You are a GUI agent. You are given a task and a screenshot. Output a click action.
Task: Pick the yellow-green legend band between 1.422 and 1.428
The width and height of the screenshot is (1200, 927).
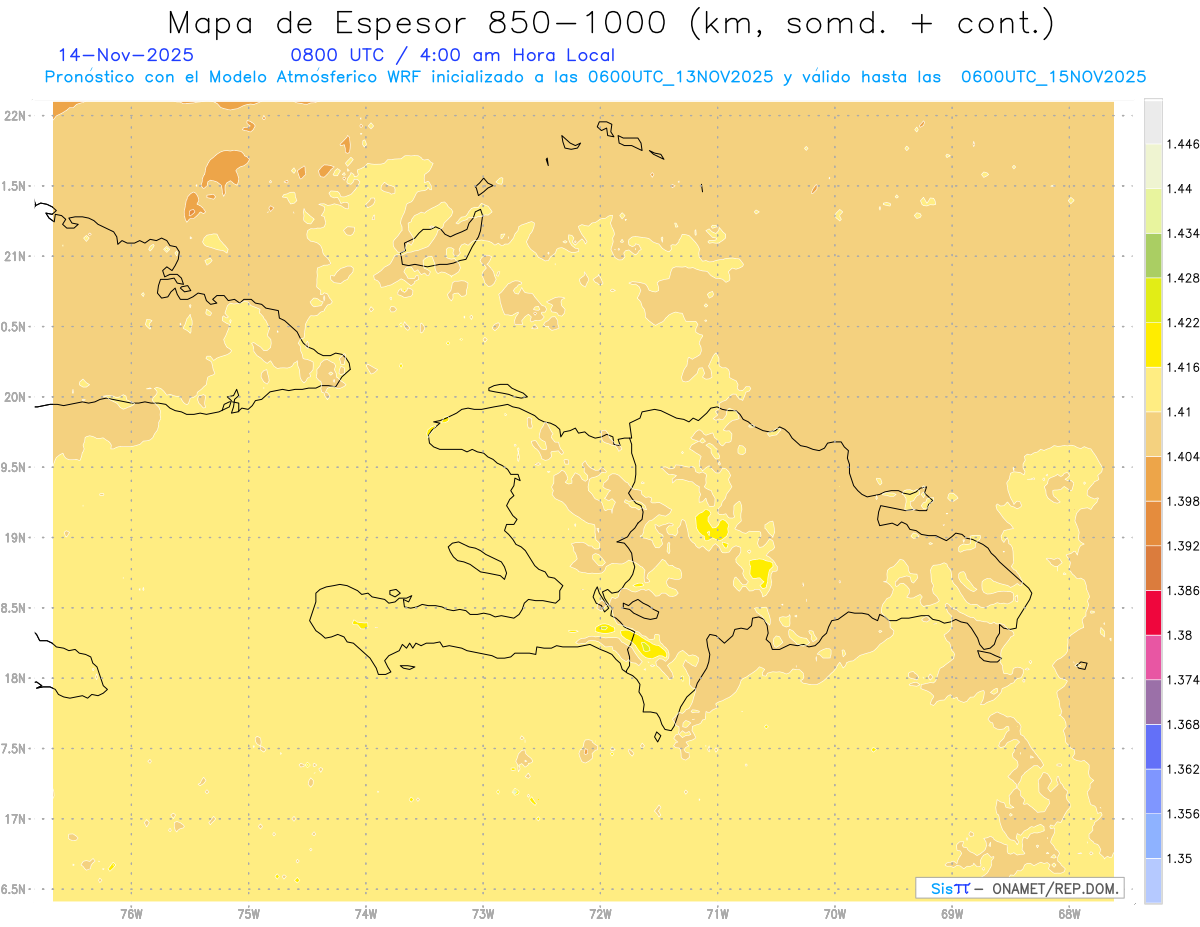[x=1153, y=300]
